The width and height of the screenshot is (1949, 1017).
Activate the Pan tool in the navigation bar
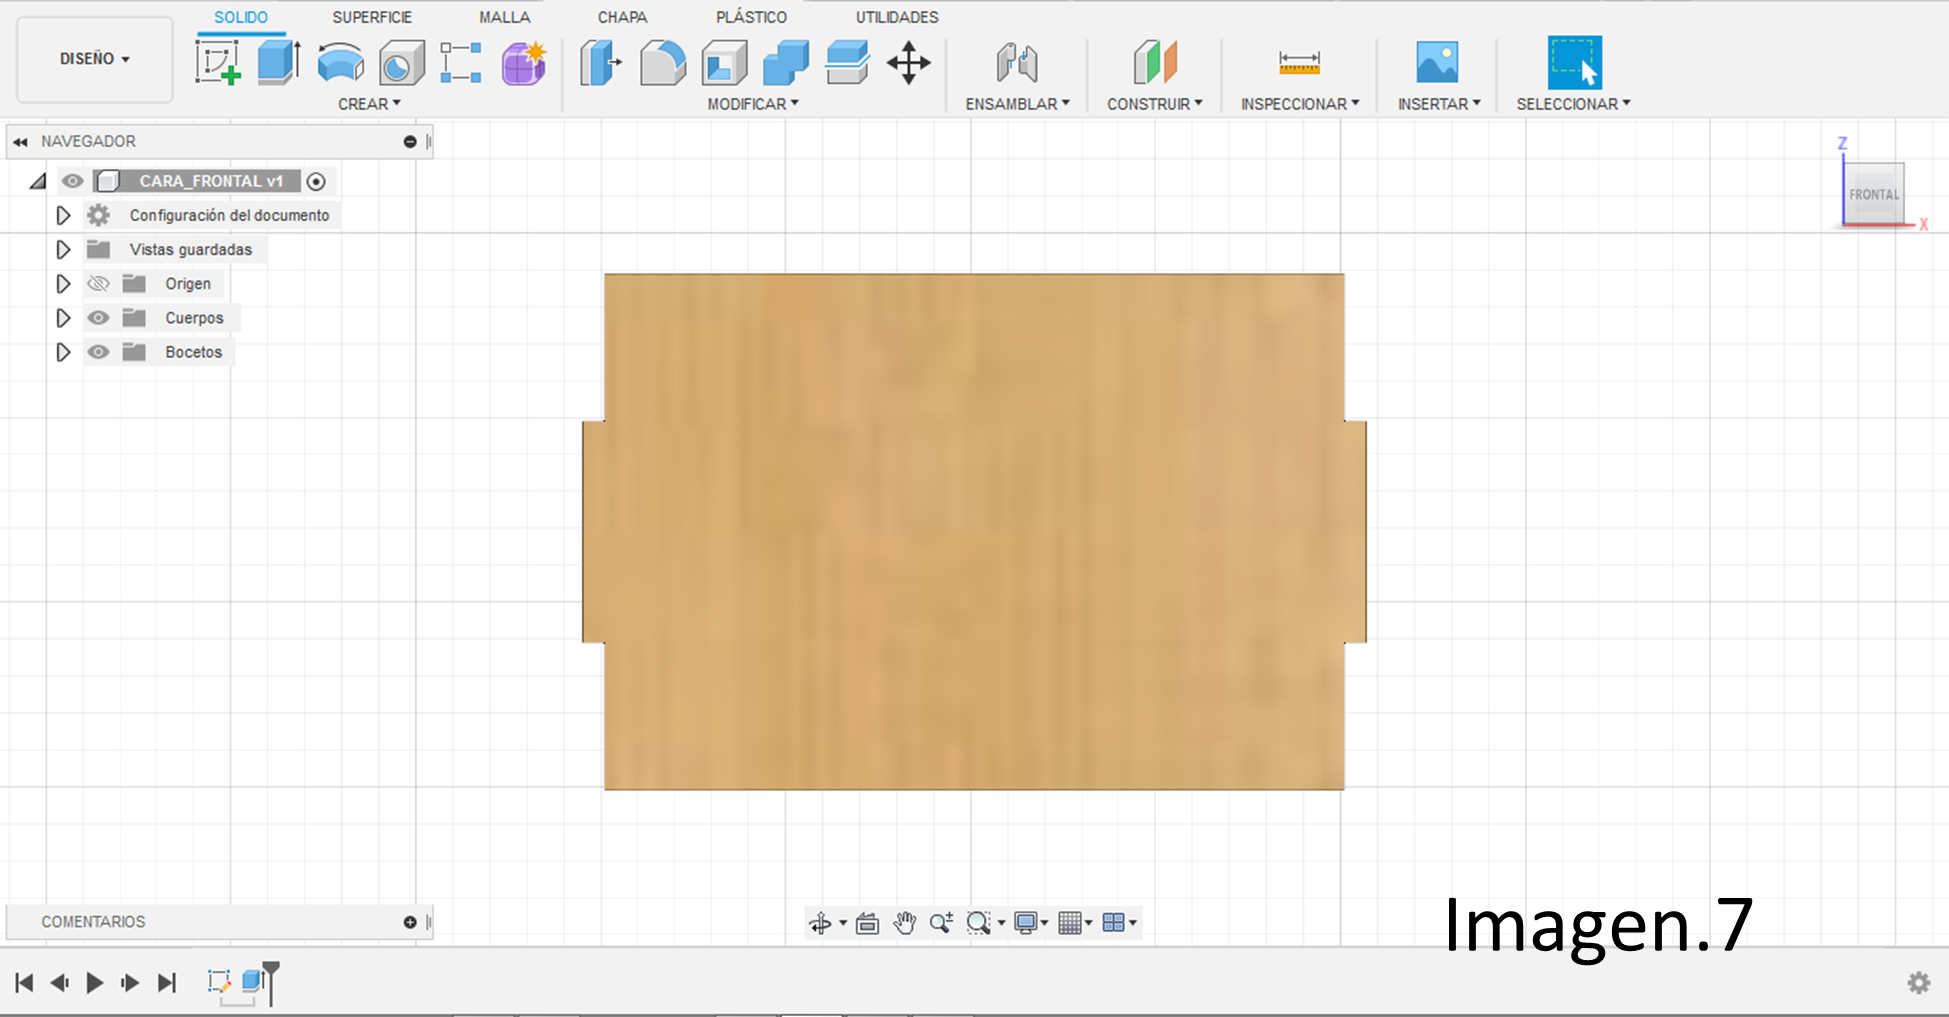point(906,922)
